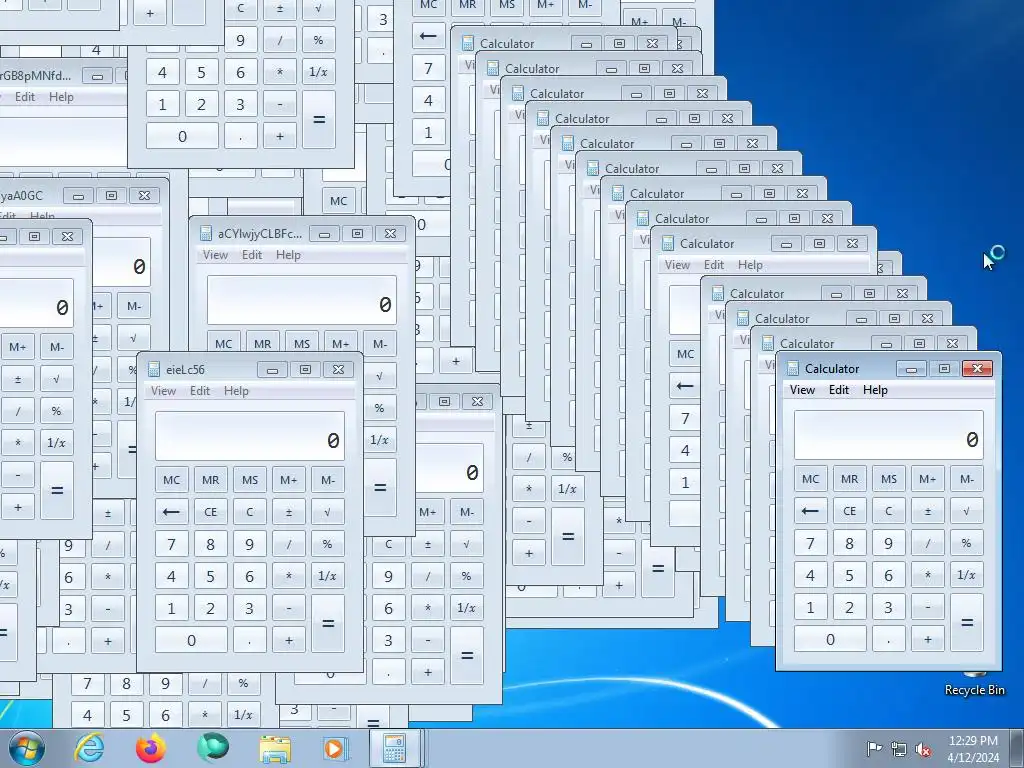
Task: Click MC in the aCYlwjyCLBFc window
Action: [223, 343]
